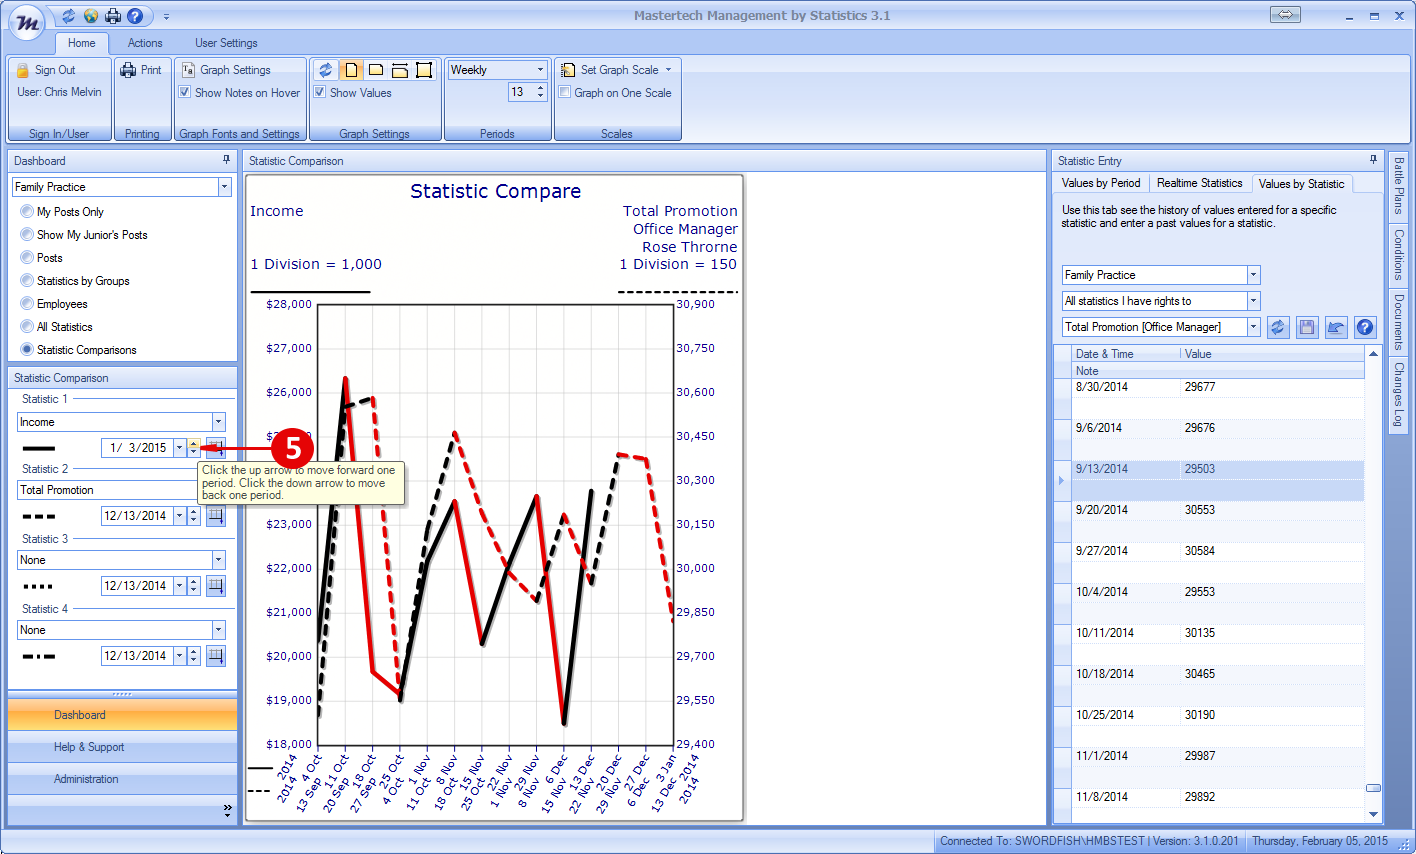This screenshot has width=1416, height=854.
Task: Select the fit-to-width graph layout icon
Action: tap(400, 70)
